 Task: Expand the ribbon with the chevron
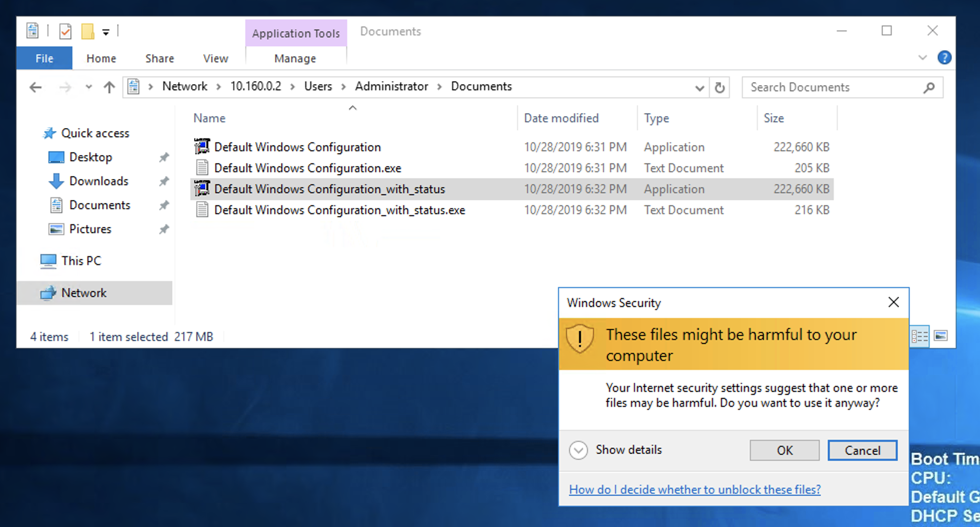pyautogui.click(x=922, y=58)
